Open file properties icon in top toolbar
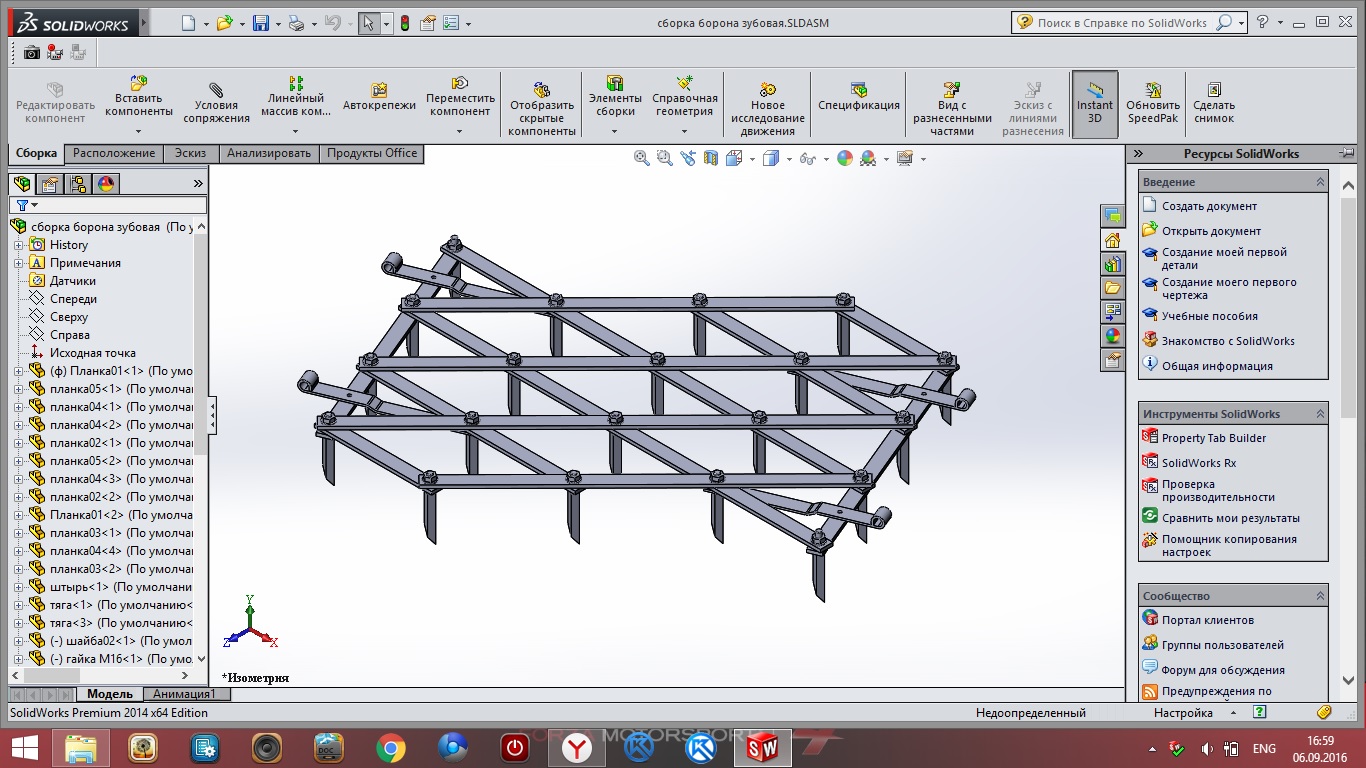 [x=429, y=23]
